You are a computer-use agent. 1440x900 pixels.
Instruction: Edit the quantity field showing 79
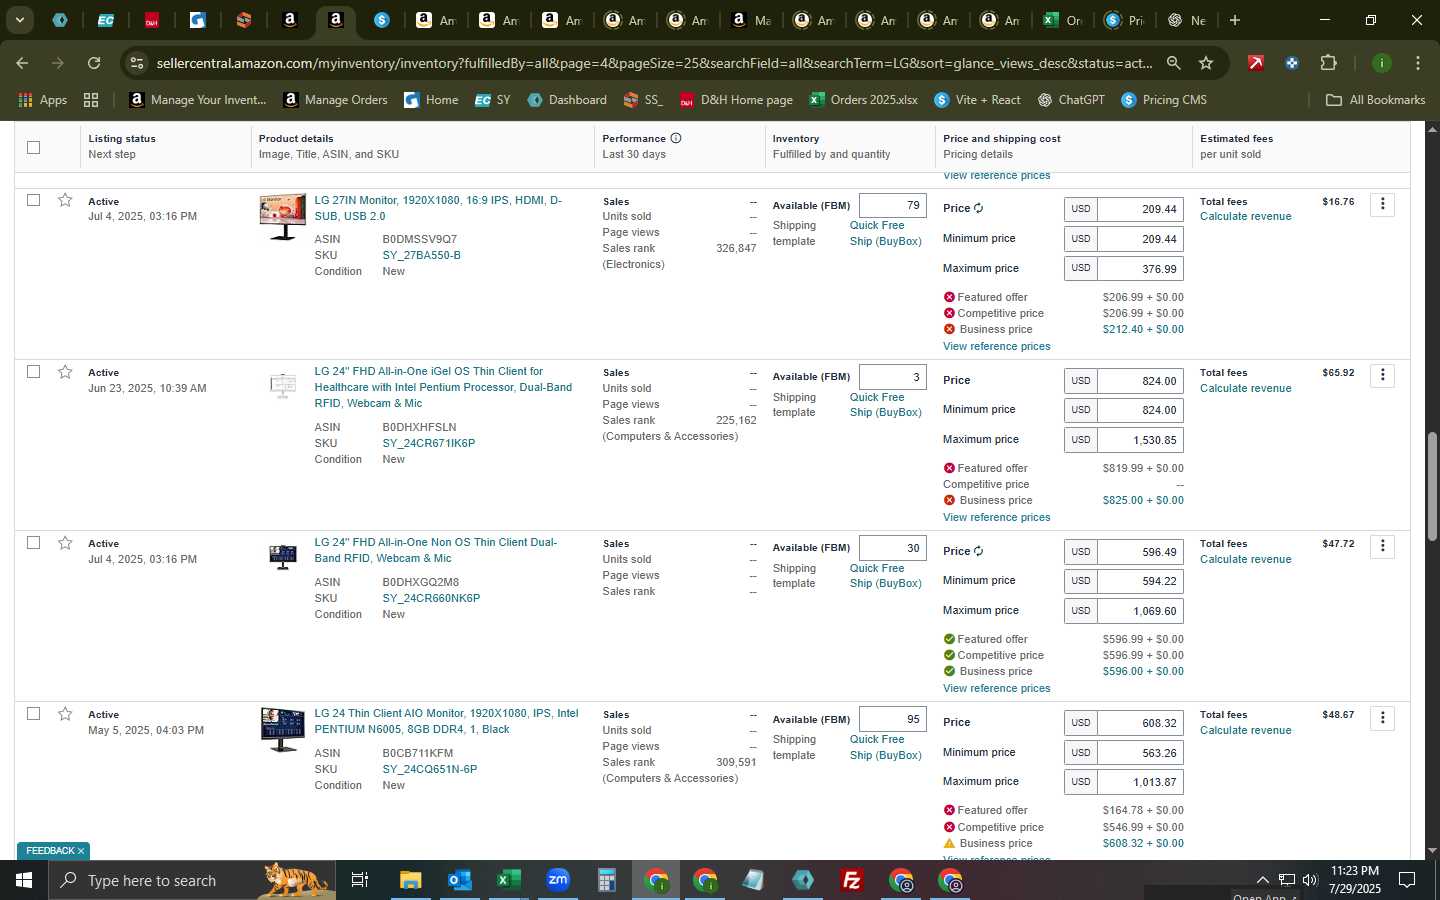click(892, 206)
